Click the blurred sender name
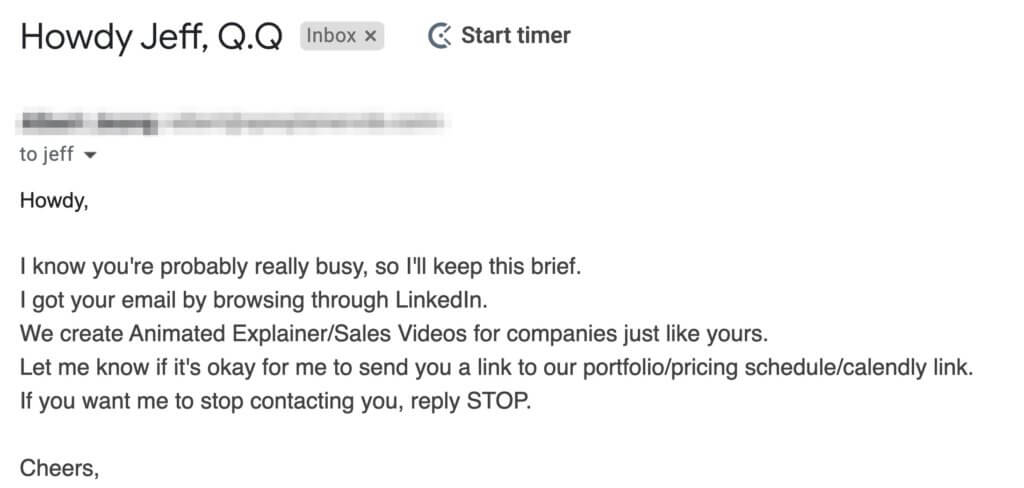The height and width of the screenshot is (488, 1024). (x=89, y=122)
